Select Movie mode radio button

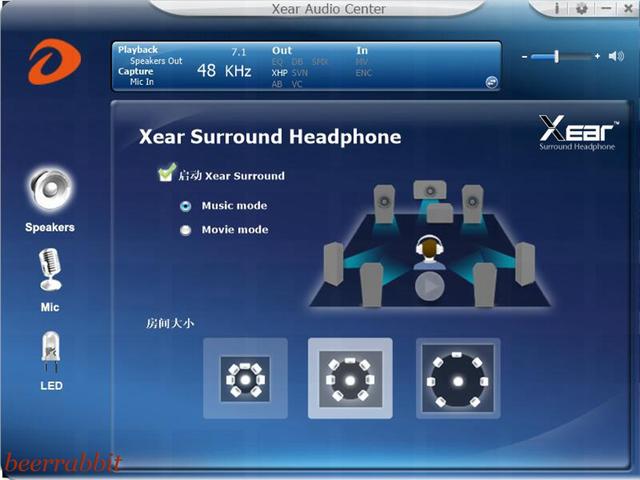coord(186,231)
